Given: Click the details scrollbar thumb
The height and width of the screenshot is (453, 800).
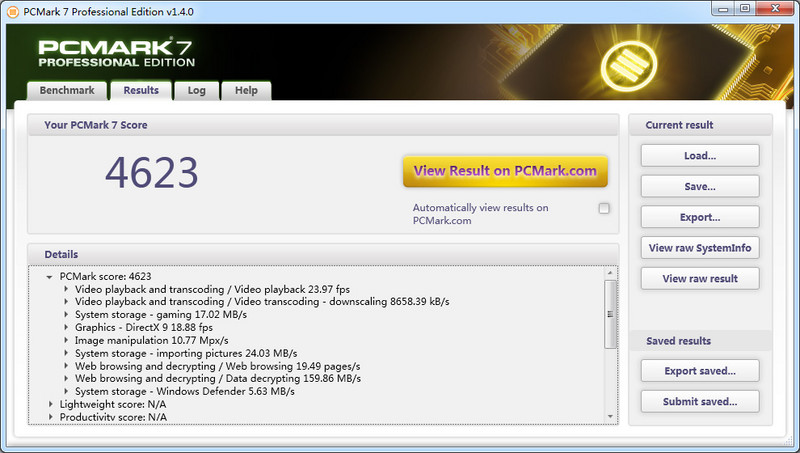Looking at the screenshot, I should click(610, 314).
